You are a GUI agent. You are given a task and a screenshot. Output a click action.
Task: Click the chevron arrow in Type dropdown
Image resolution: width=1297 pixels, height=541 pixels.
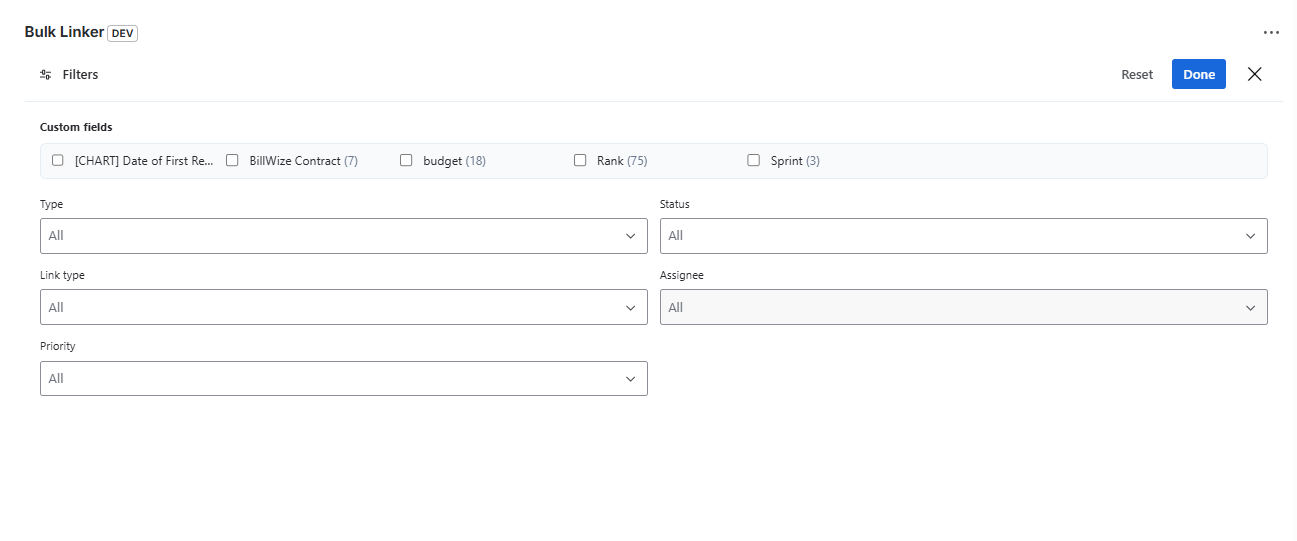point(630,236)
